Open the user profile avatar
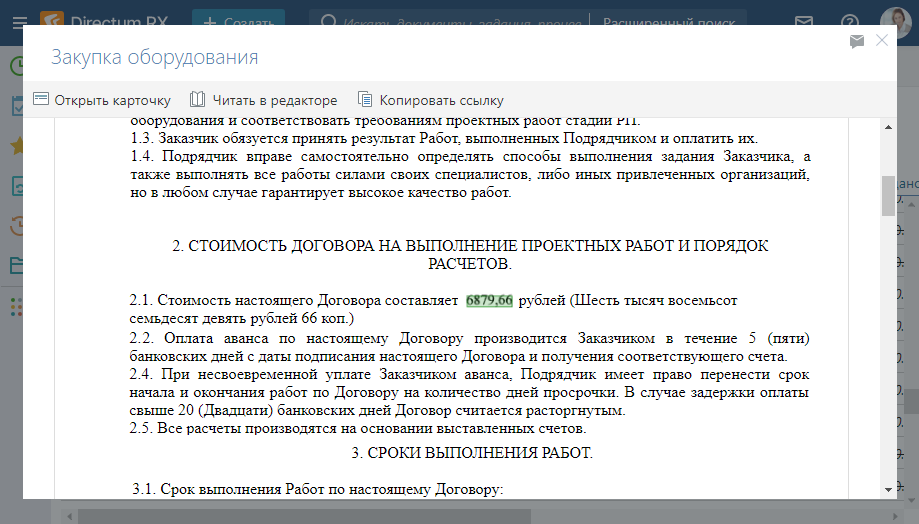The width and height of the screenshot is (919, 524). [x=895, y=22]
